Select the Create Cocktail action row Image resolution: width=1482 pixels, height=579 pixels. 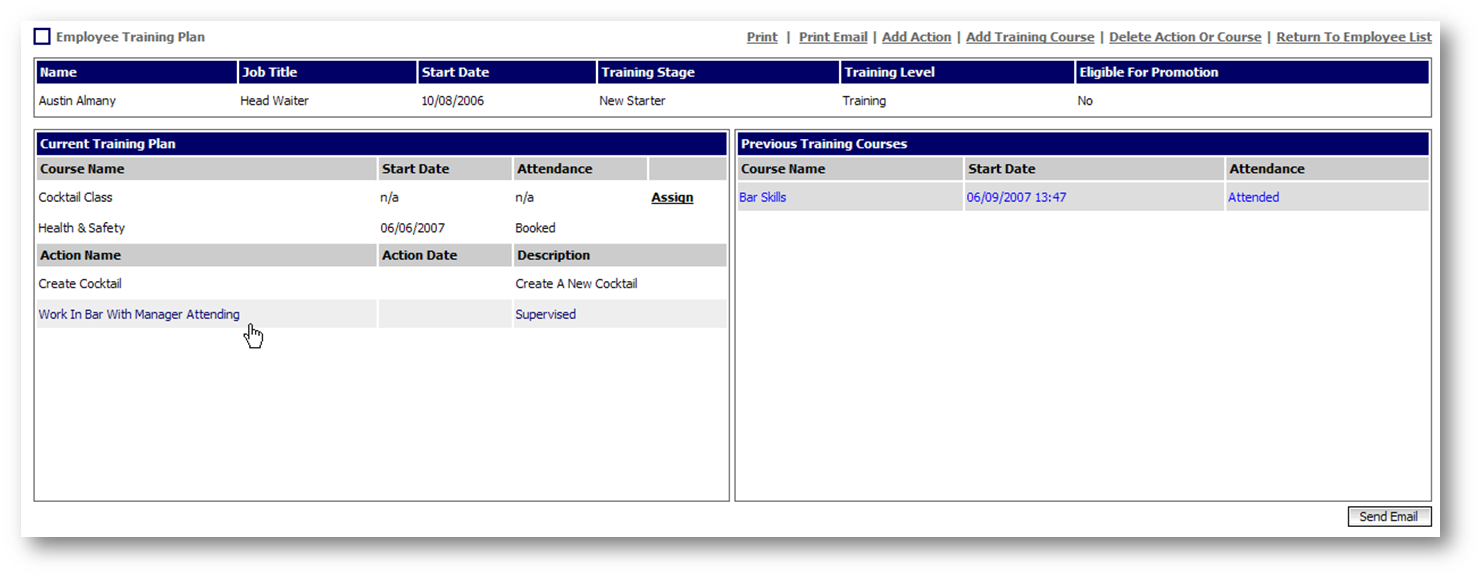(80, 284)
